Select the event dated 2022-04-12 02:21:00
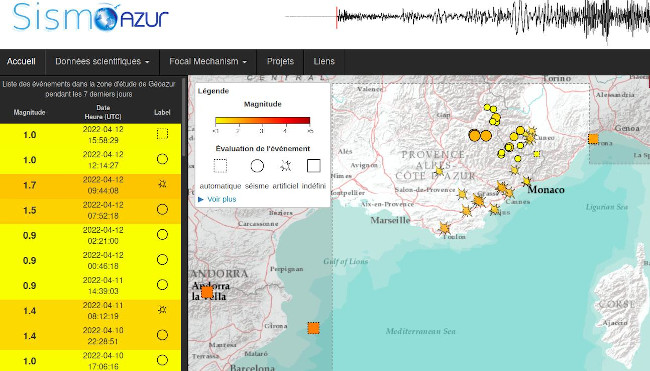Screen dimensions: 650x371 pyautogui.click(x=90, y=235)
